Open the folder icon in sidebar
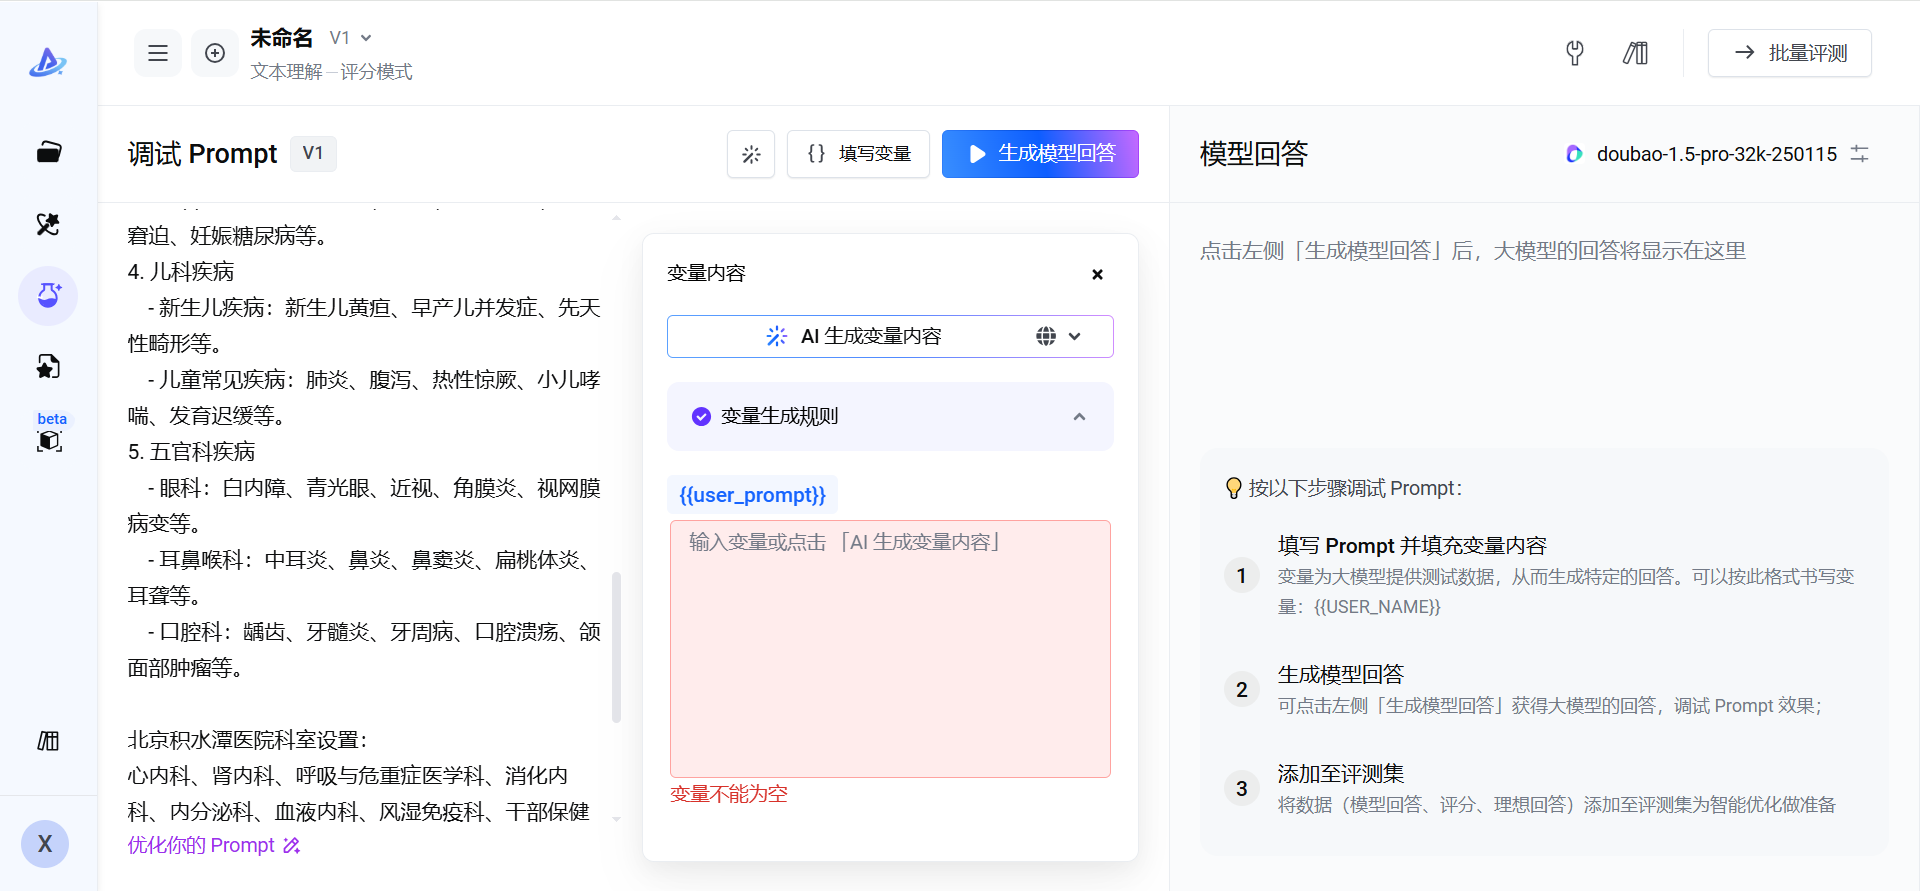Viewport: 1920px width, 891px height. tap(48, 152)
